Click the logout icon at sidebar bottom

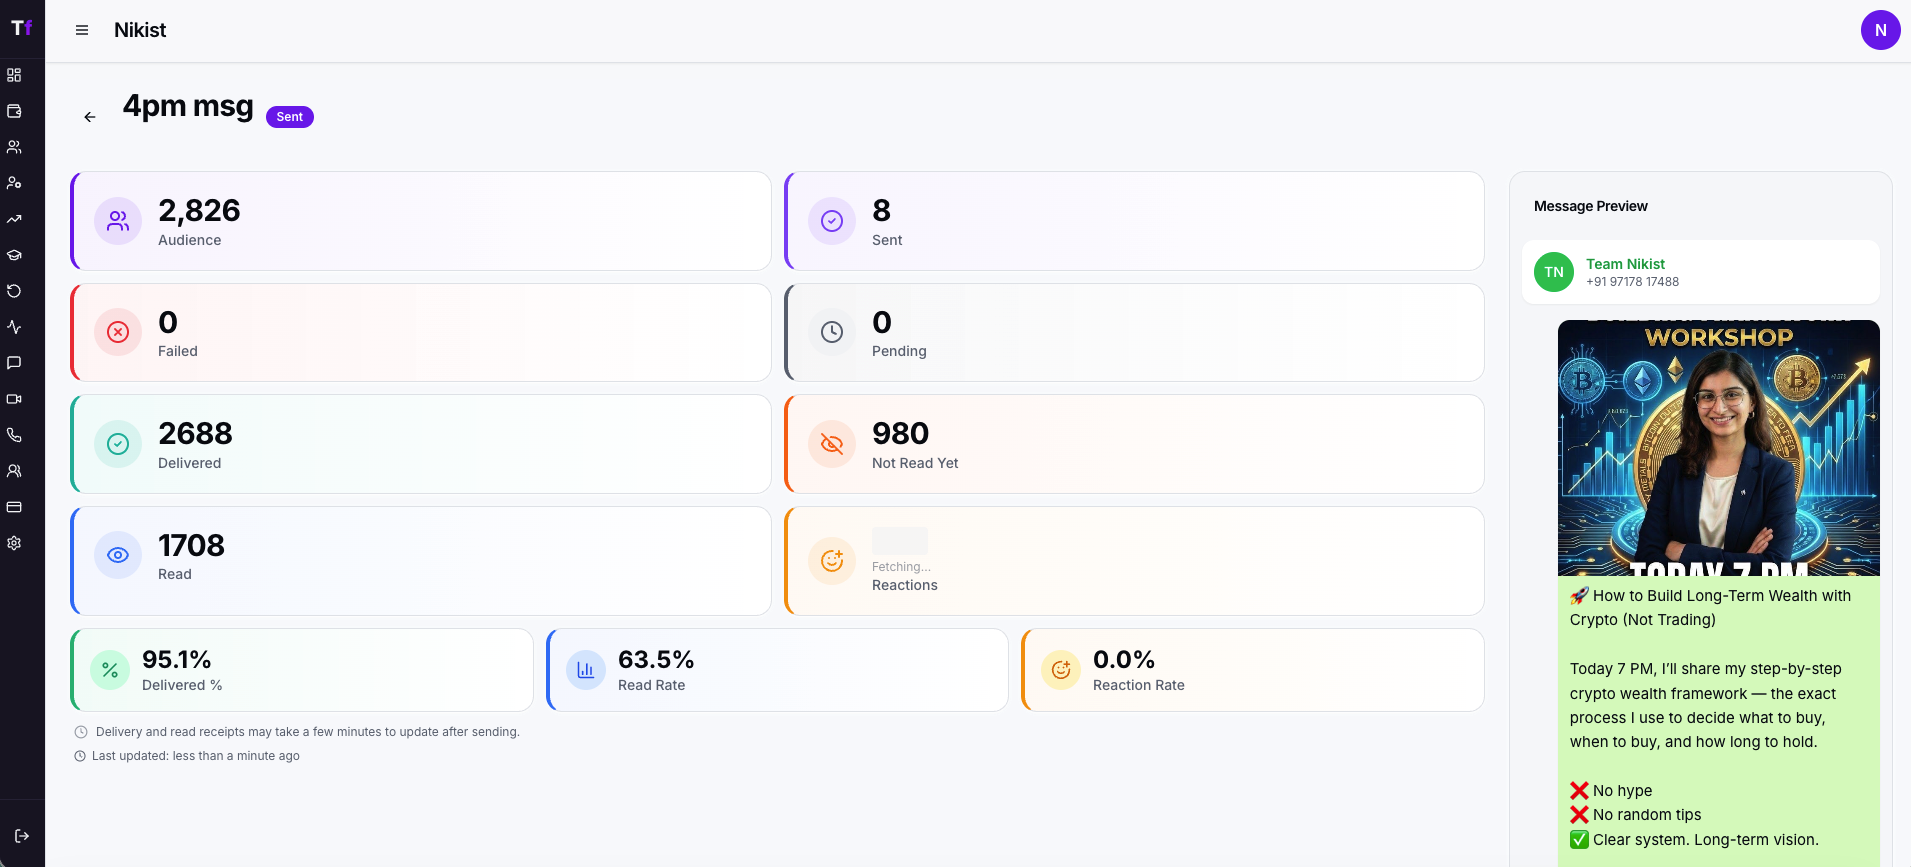point(22,836)
